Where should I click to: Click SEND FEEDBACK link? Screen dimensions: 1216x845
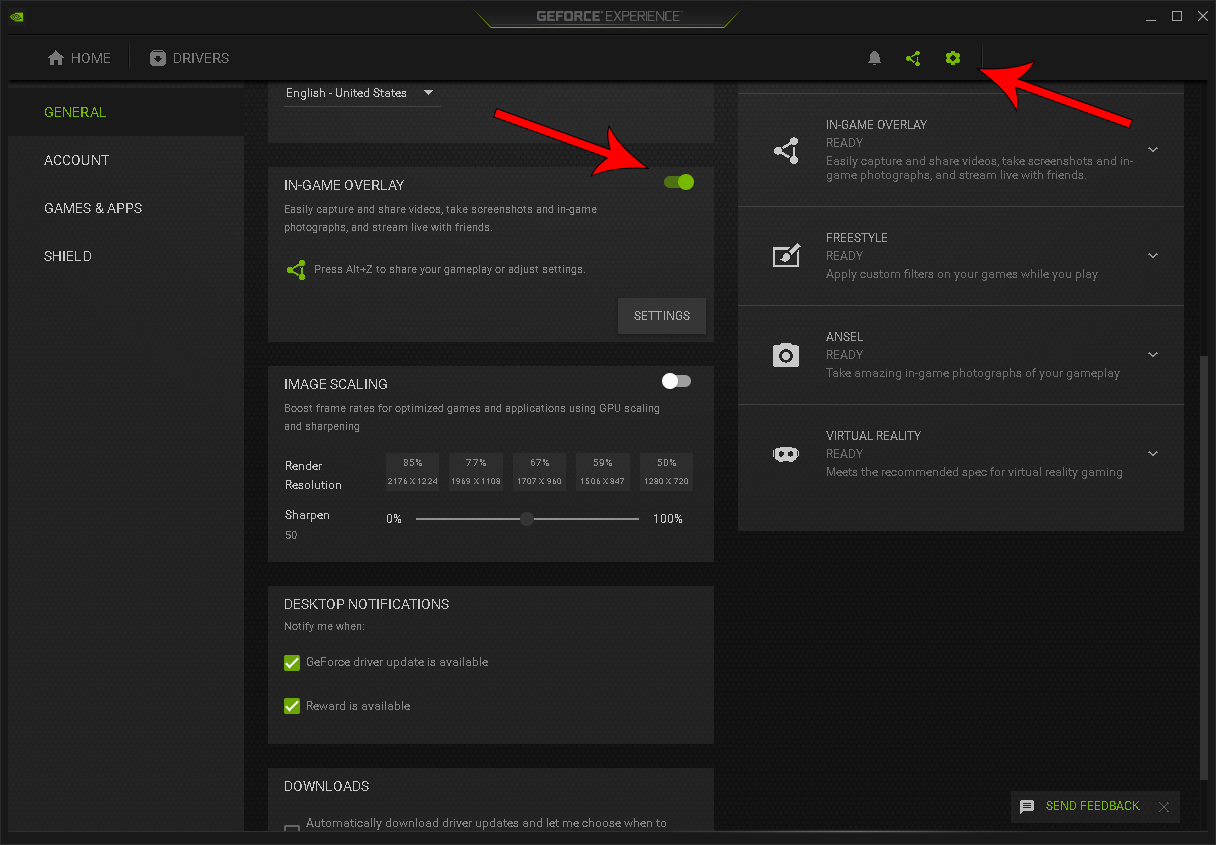(1092, 806)
